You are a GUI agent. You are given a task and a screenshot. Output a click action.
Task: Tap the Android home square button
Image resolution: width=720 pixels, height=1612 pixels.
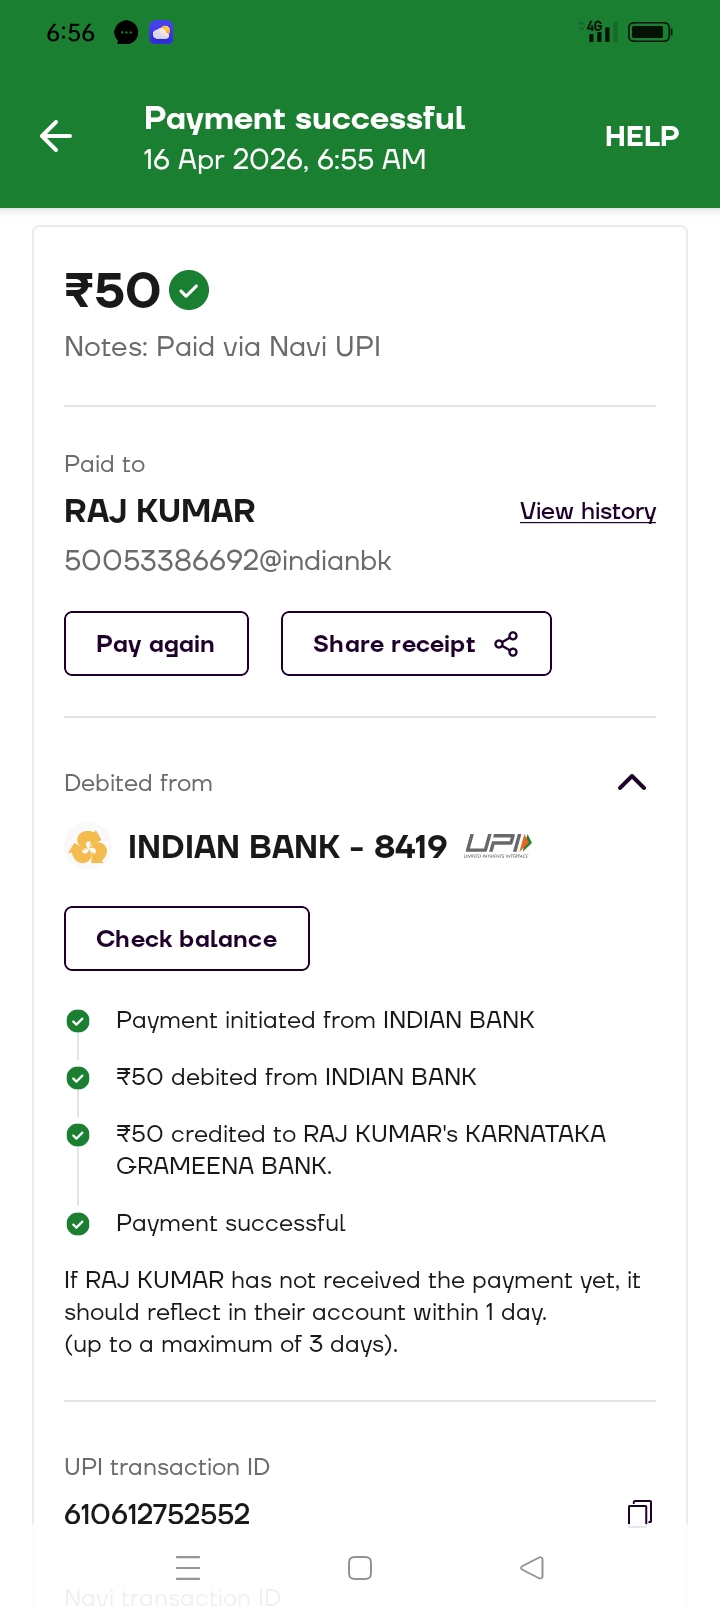(x=360, y=1567)
